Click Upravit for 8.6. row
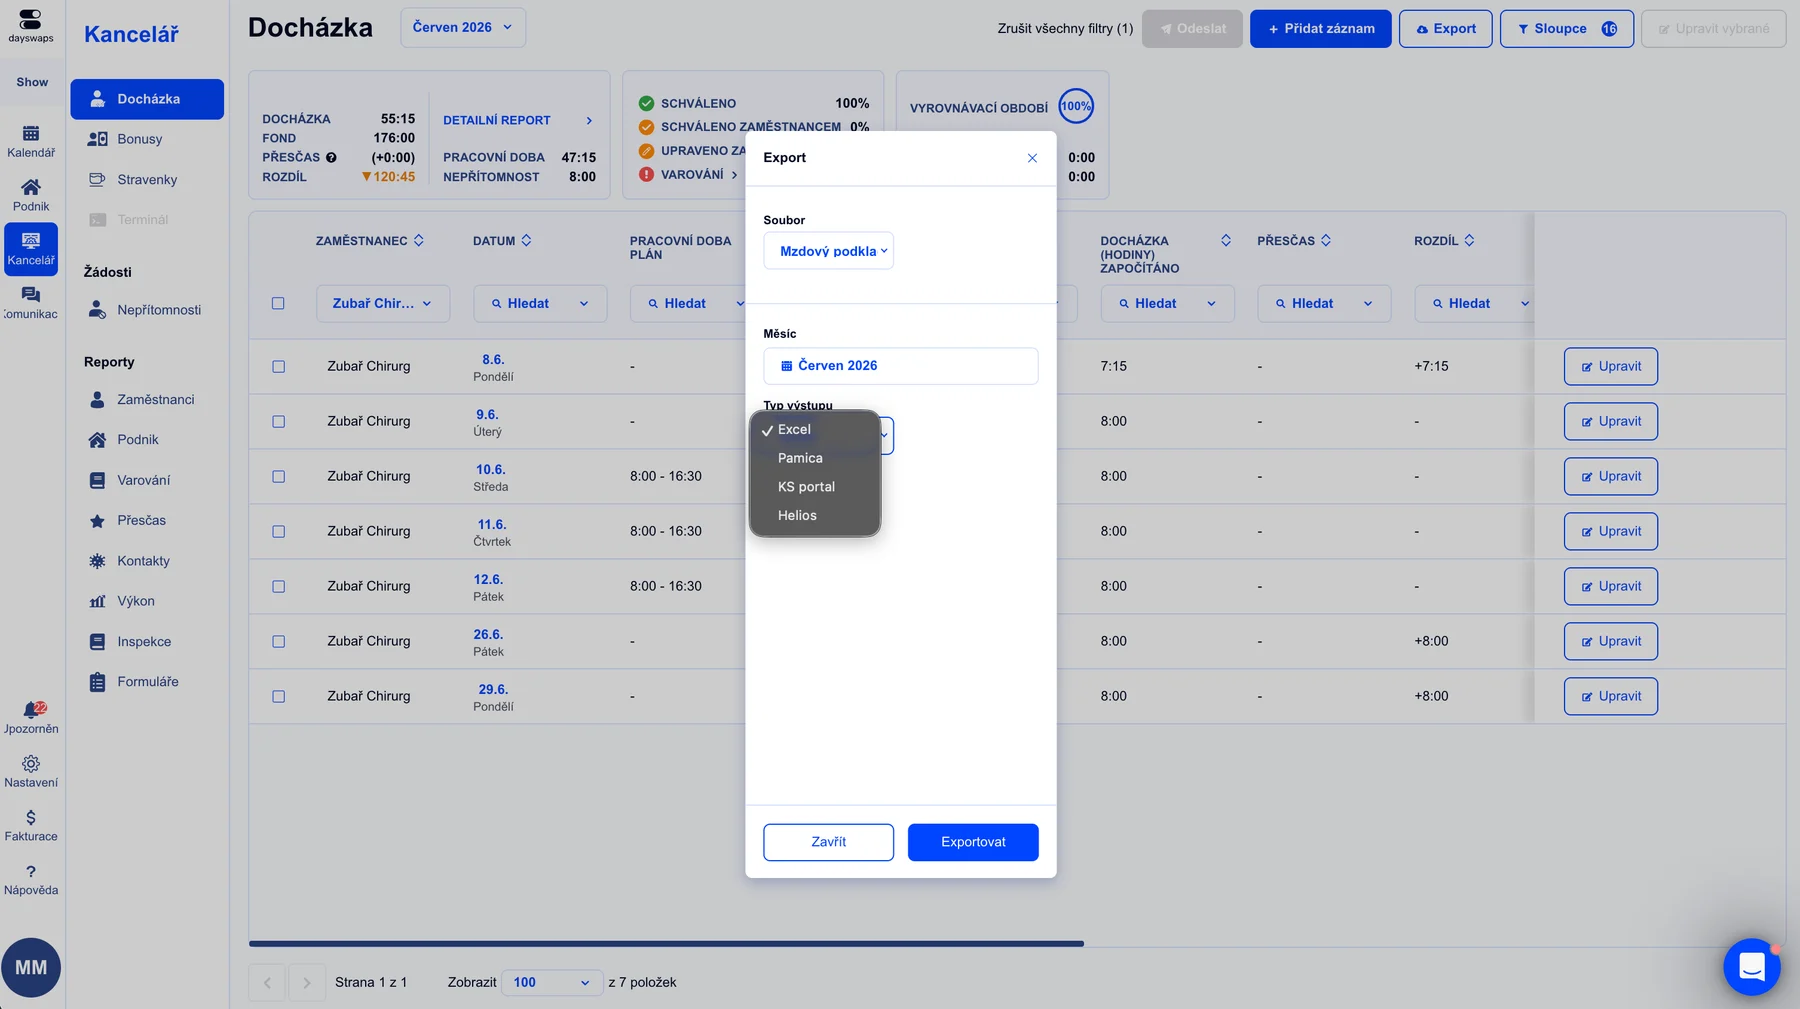The width and height of the screenshot is (1800, 1009). coord(1611,367)
